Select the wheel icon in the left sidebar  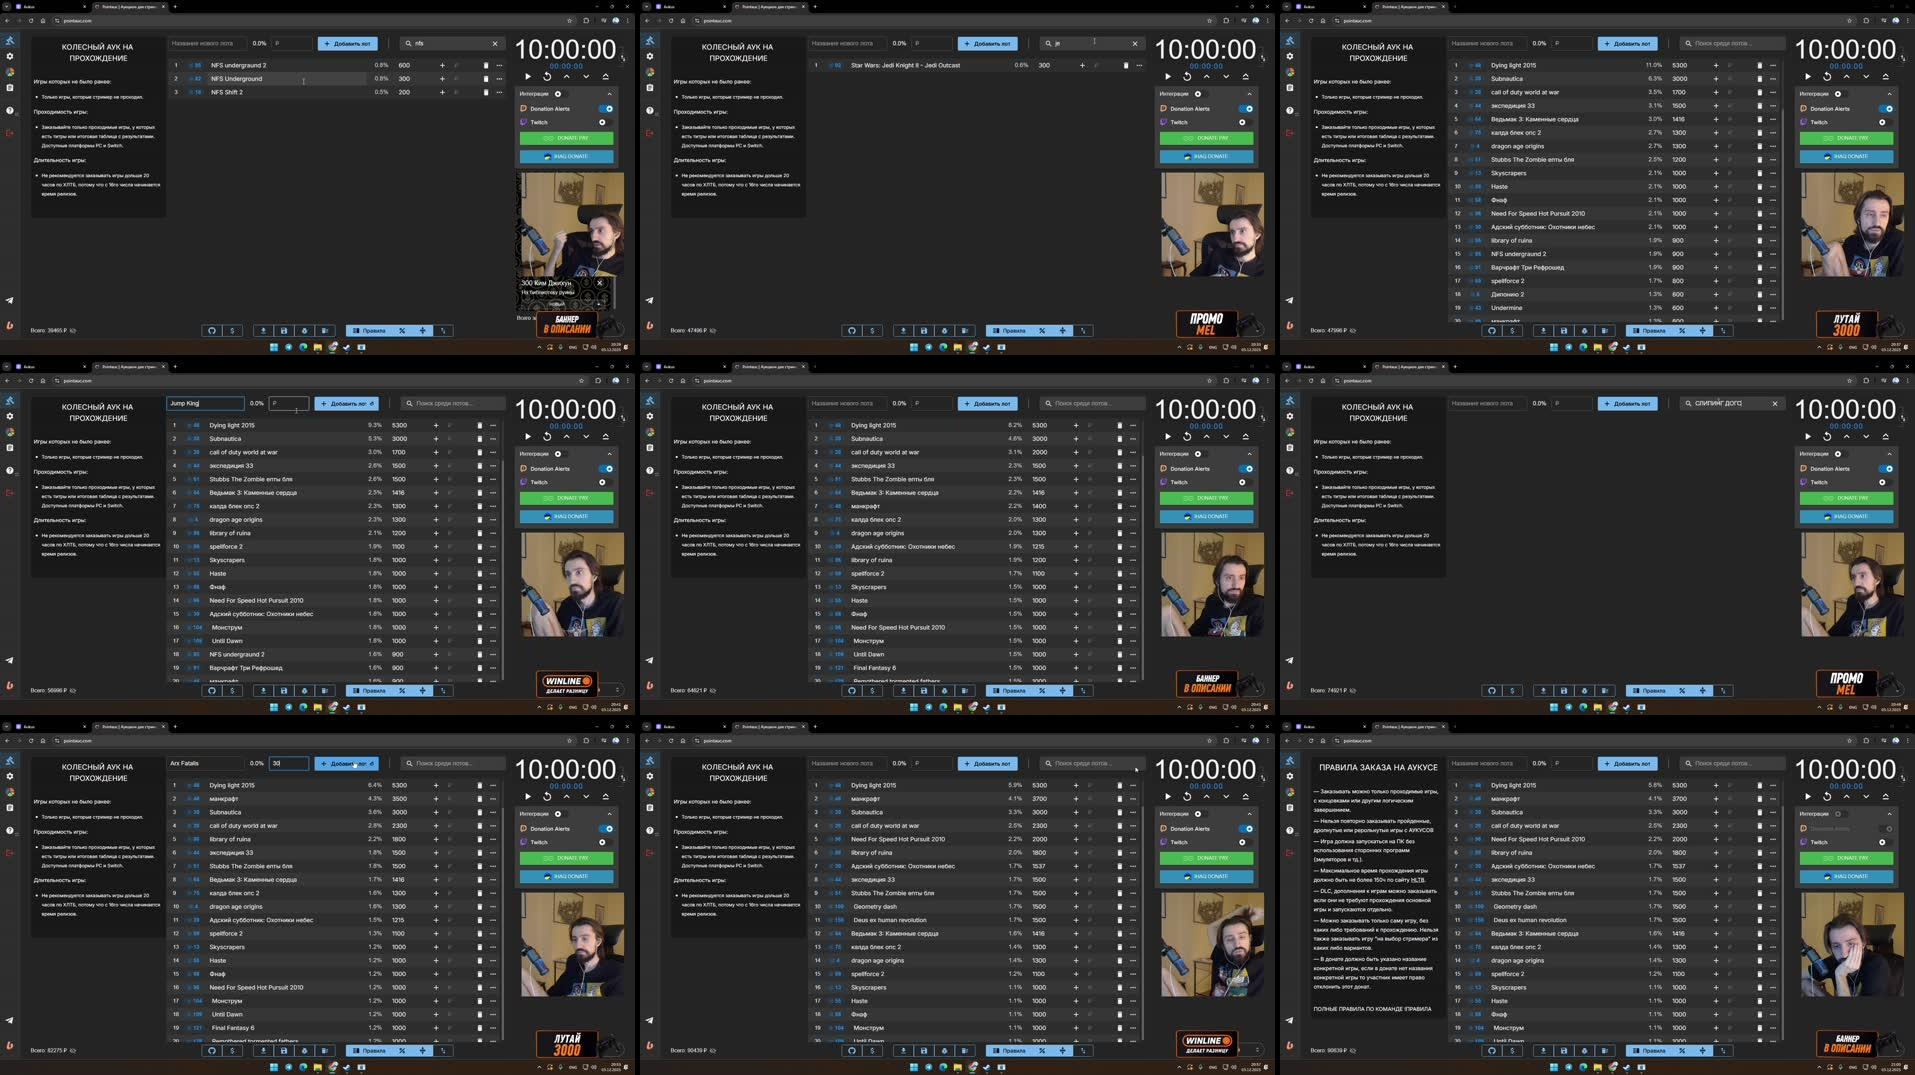[x=9, y=41]
